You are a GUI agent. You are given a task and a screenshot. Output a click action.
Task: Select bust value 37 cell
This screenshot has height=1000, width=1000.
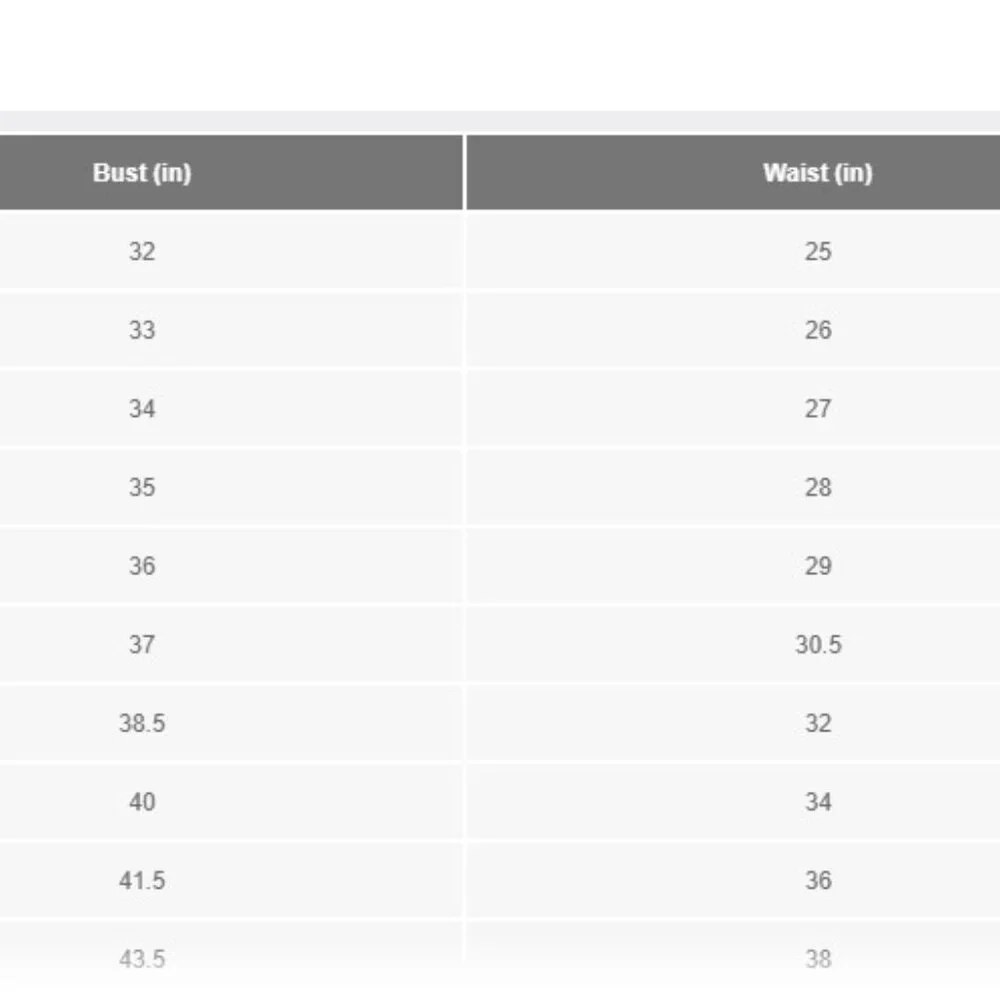(x=231, y=644)
